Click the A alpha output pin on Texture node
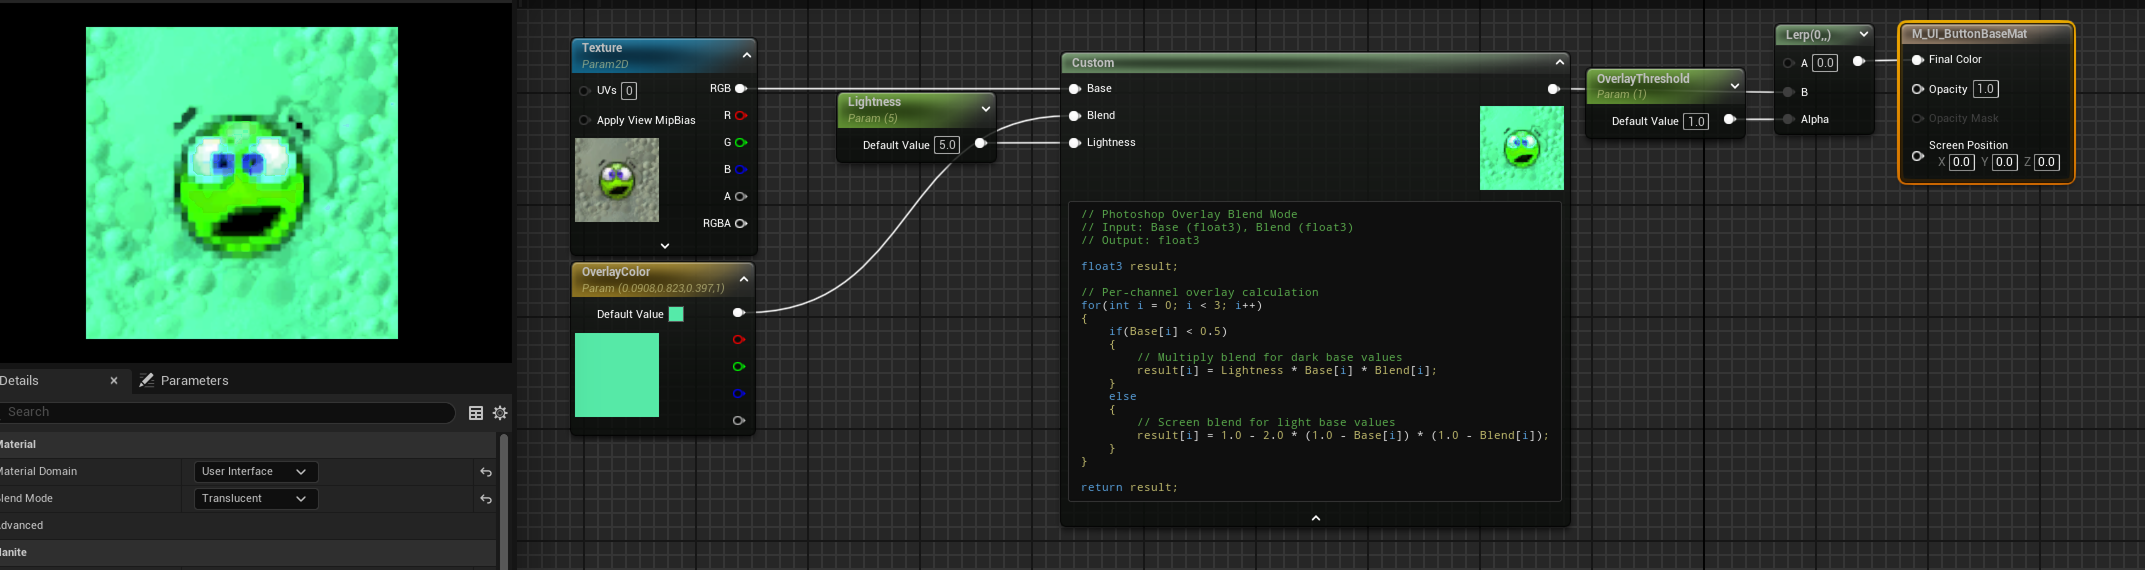The image size is (2145, 570). point(741,196)
